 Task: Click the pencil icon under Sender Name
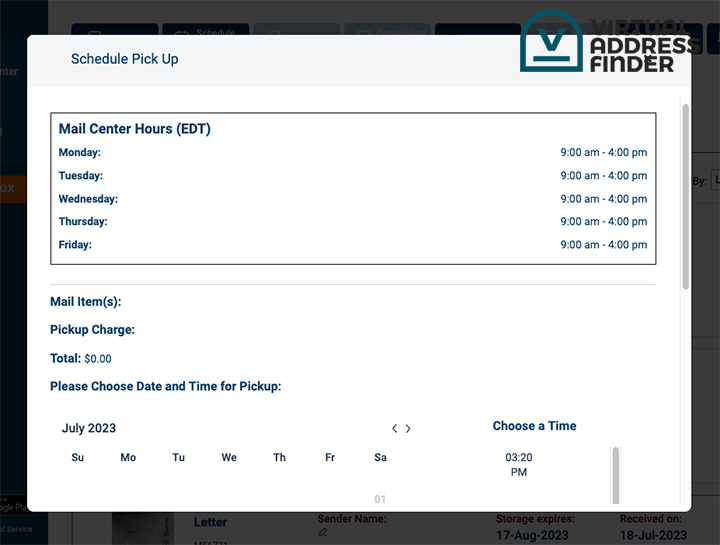[x=323, y=532]
